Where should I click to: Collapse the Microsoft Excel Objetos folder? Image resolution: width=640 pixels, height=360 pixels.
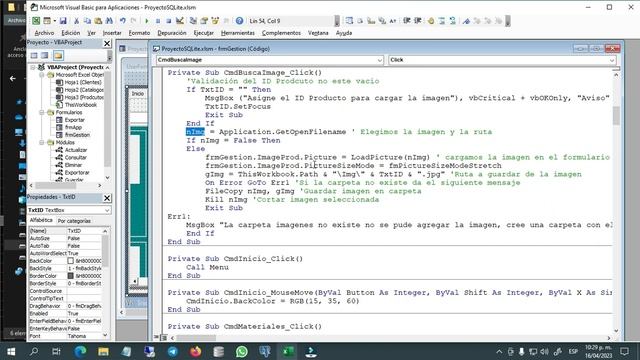click(42, 75)
